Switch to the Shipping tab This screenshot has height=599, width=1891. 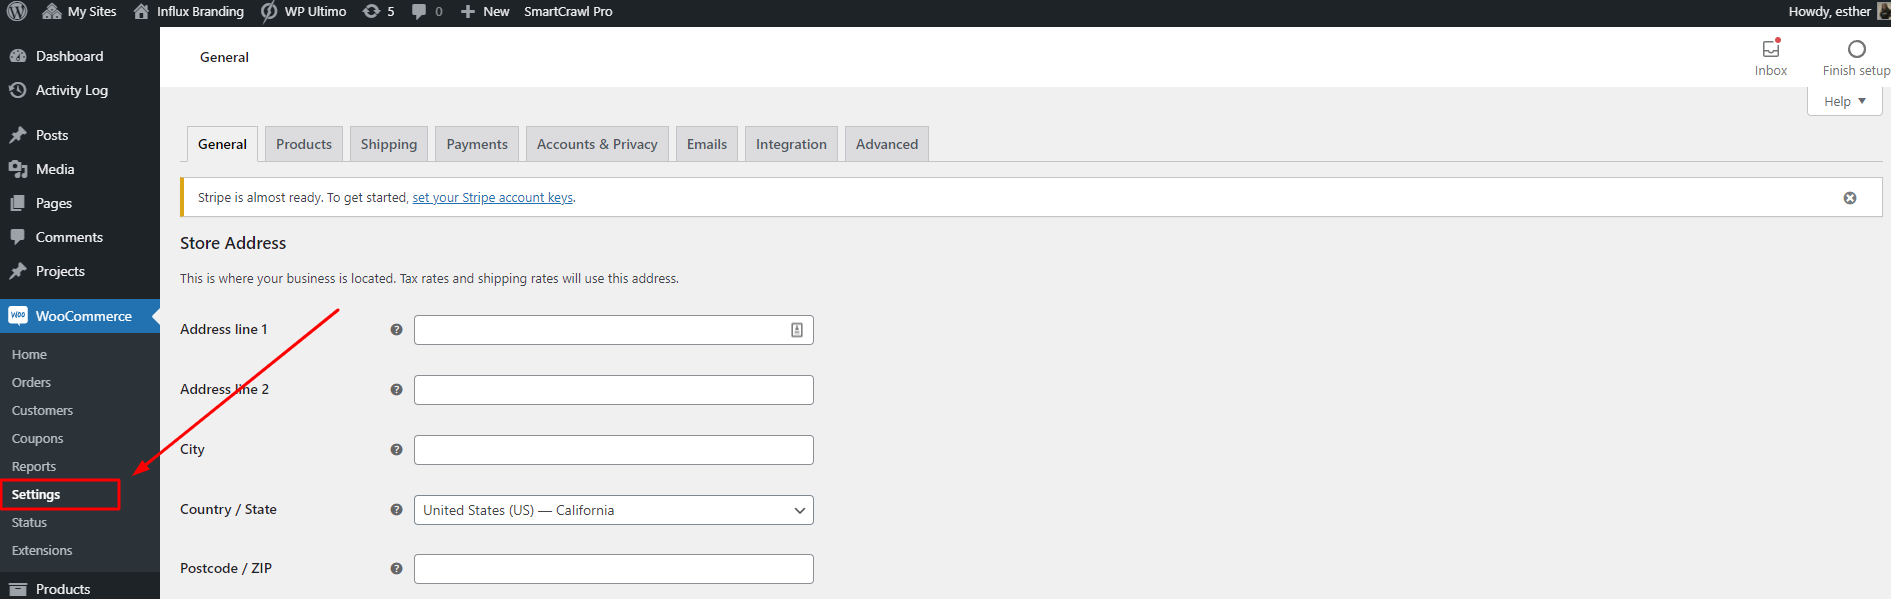pyautogui.click(x=388, y=144)
